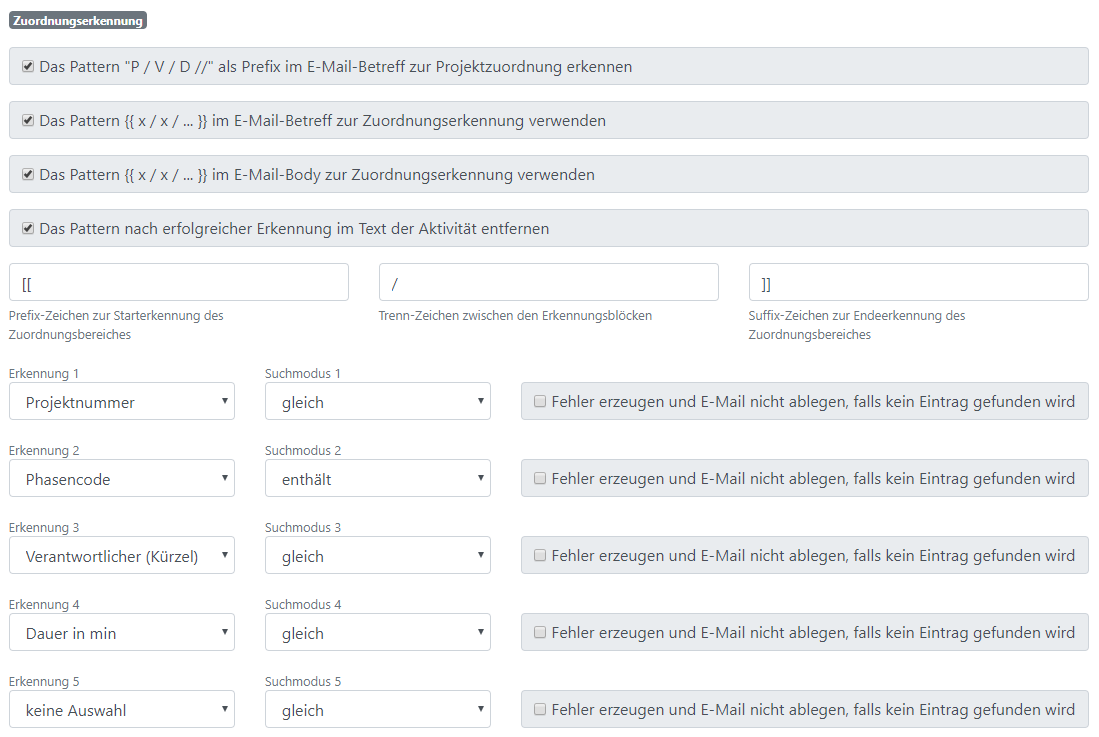Click the Zuordnungserkennung section badge

click(x=78, y=20)
